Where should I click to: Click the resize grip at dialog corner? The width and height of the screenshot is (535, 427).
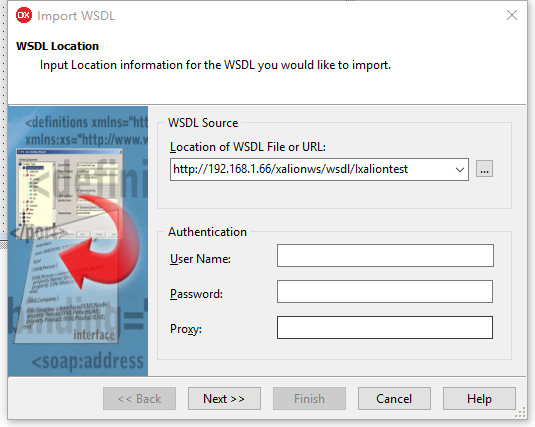[x=521, y=413]
